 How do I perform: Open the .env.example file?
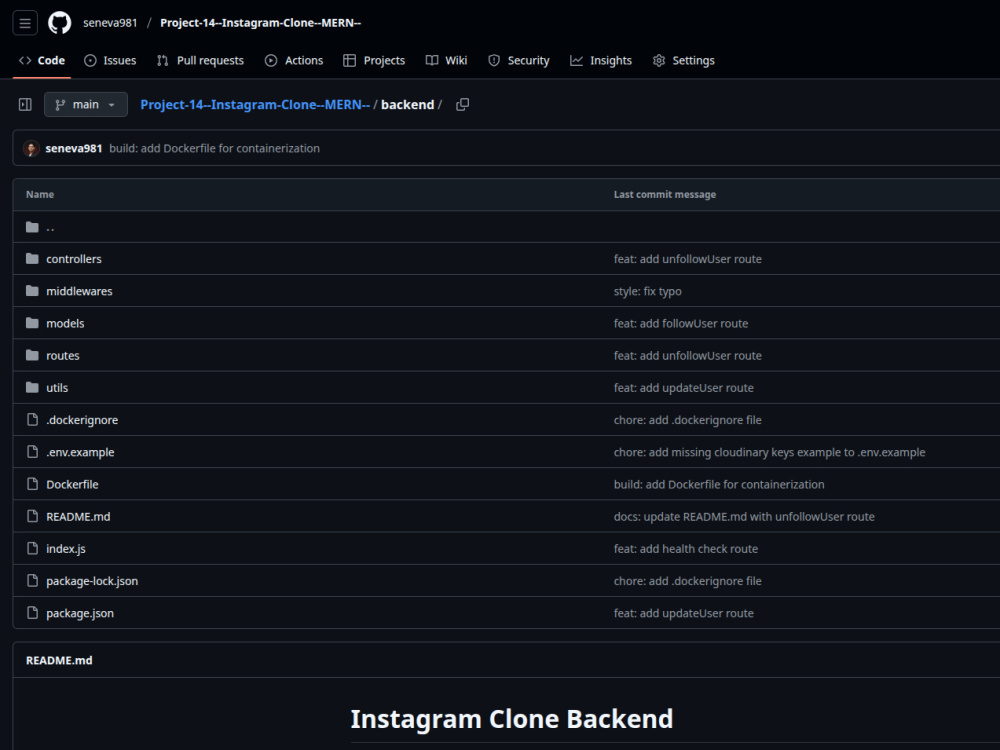click(80, 452)
